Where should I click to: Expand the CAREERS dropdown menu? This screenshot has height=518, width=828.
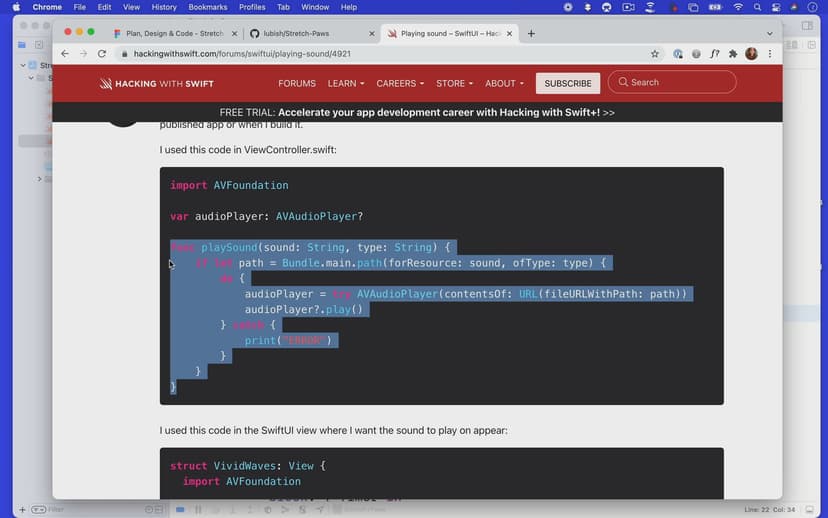tap(400, 83)
